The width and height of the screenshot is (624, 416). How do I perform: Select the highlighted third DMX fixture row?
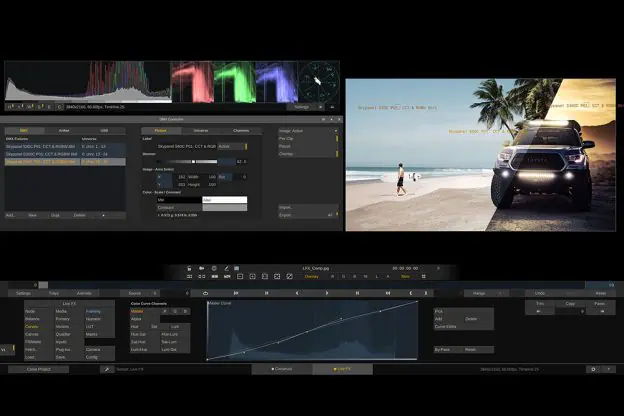pos(65,162)
